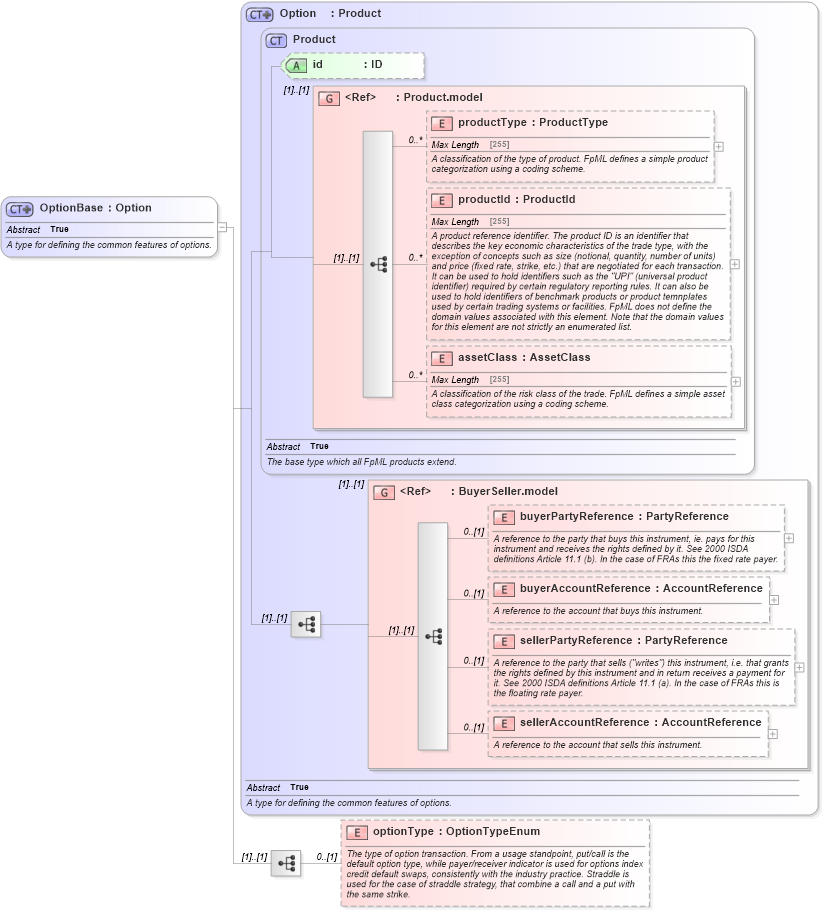
Task: Click the G icon of BuyerSeller.model reference
Action: click(x=384, y=493)
